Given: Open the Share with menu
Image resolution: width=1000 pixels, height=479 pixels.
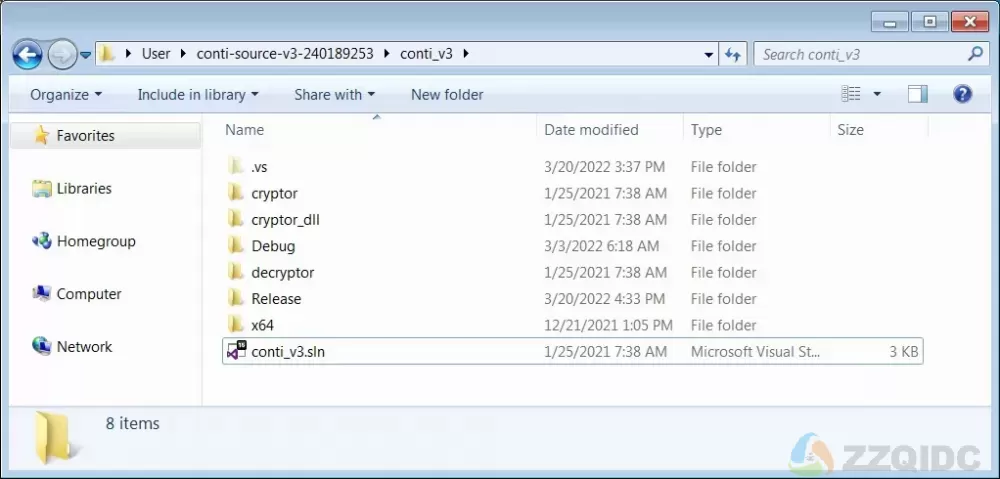Looking at the screenshot, I should 334,94.
